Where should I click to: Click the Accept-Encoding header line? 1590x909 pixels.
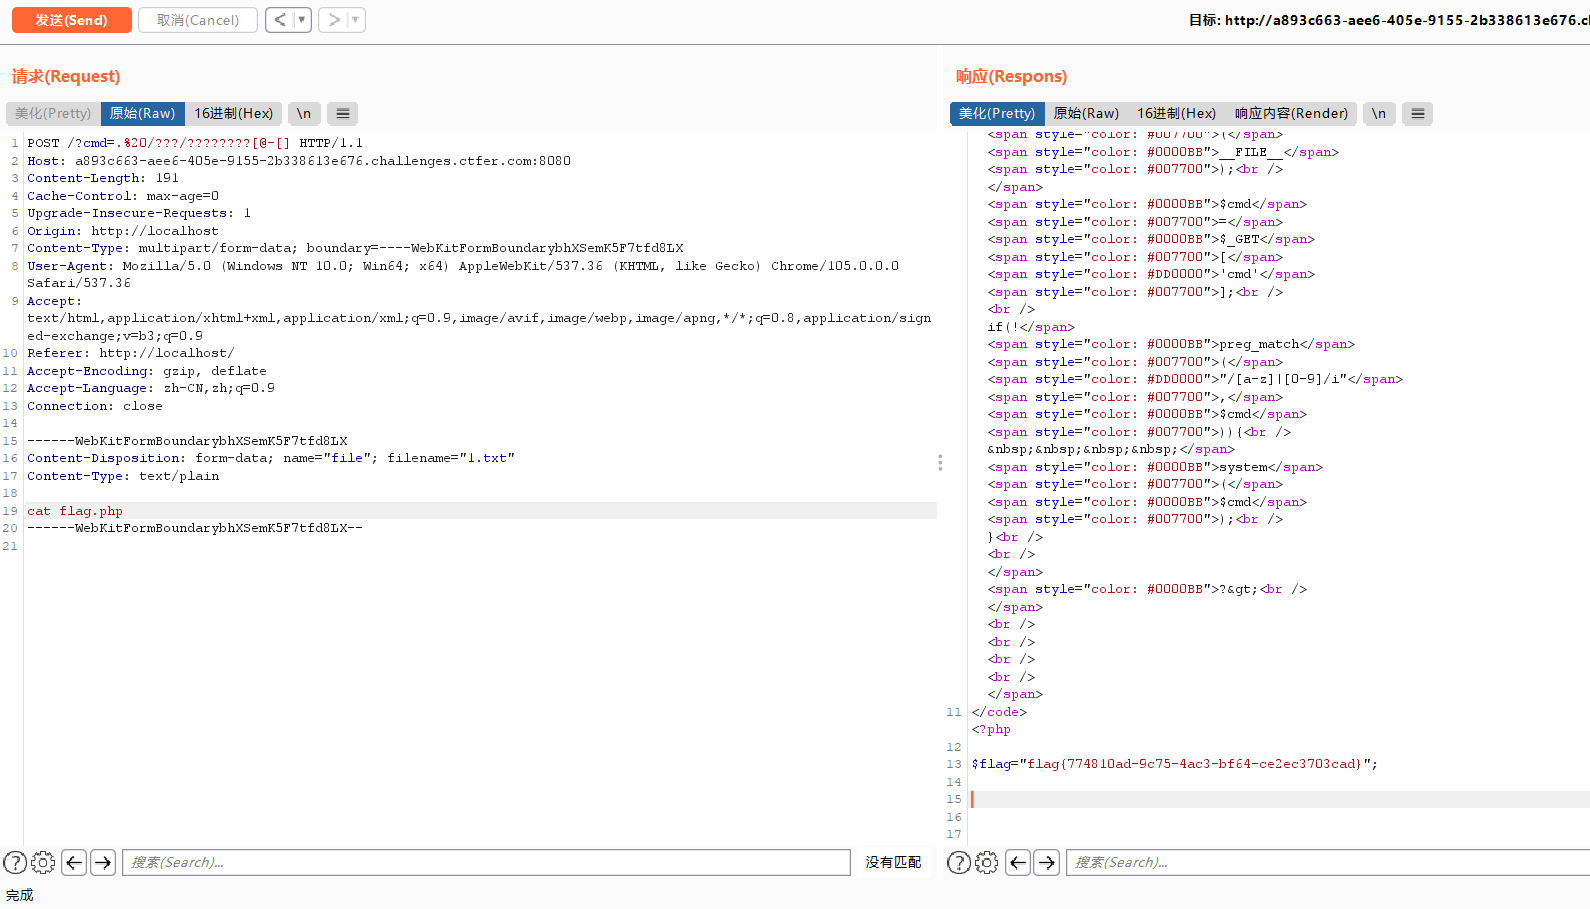tap(147, 371)
